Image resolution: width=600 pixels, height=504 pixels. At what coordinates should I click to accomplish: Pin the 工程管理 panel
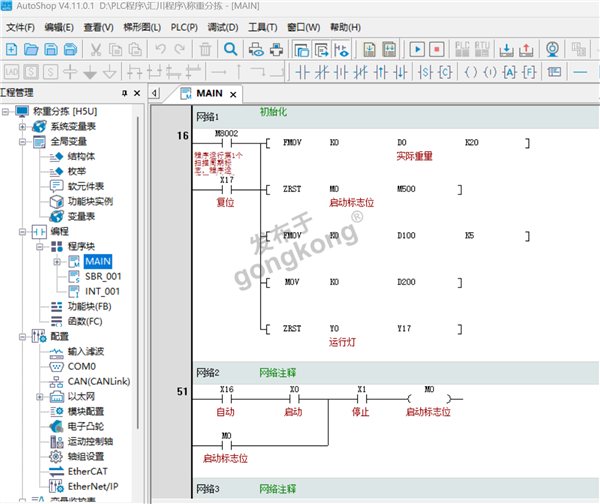click(124, 92)
